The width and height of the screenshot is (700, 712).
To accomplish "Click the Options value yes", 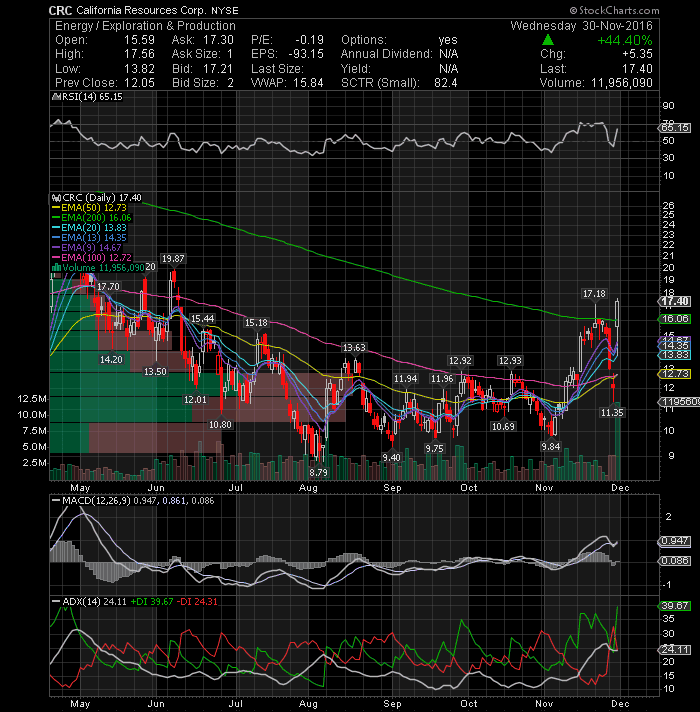I will tap(448, 40).
